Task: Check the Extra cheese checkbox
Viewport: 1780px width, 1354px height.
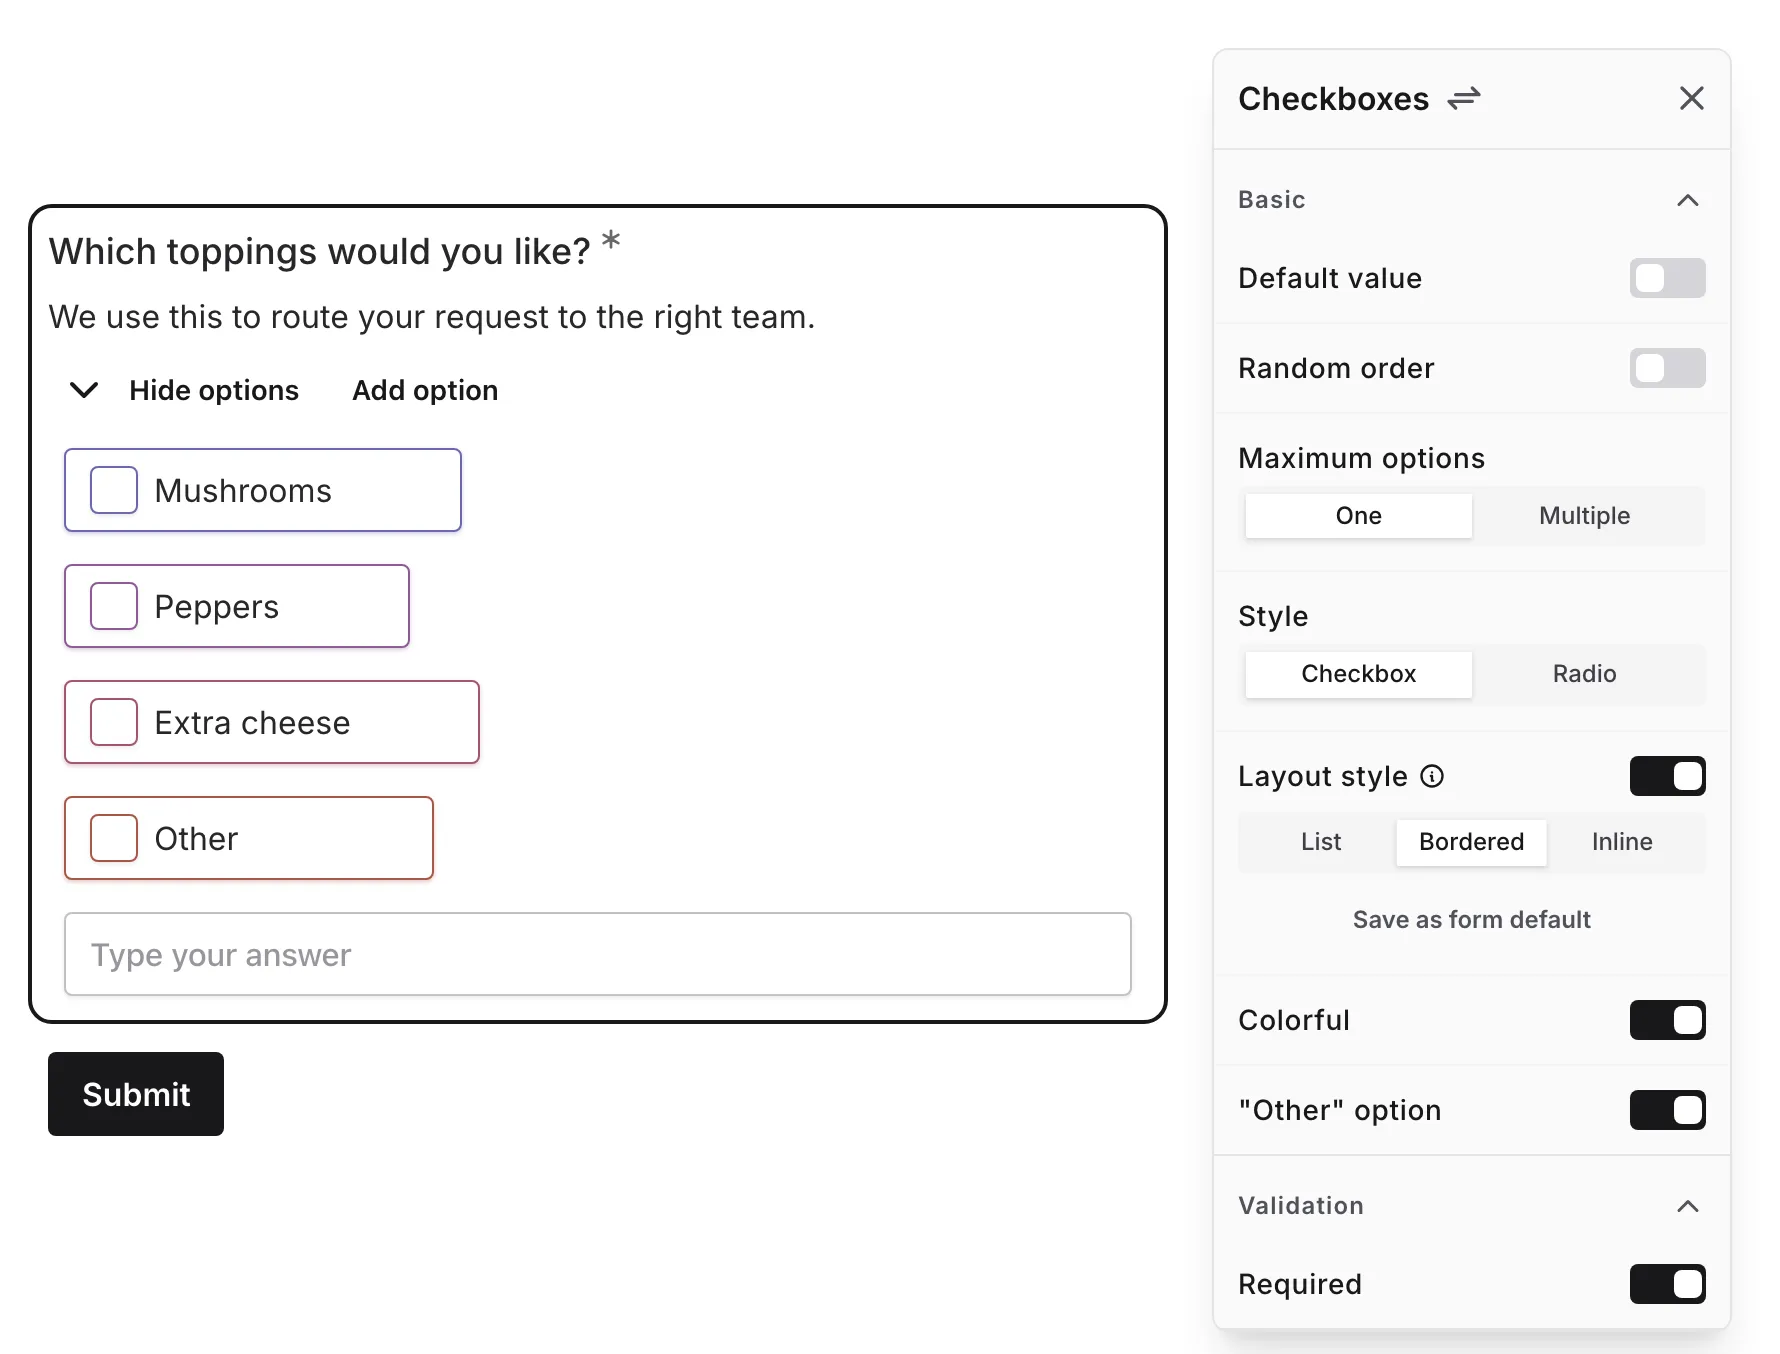Action: coord(114,722)
